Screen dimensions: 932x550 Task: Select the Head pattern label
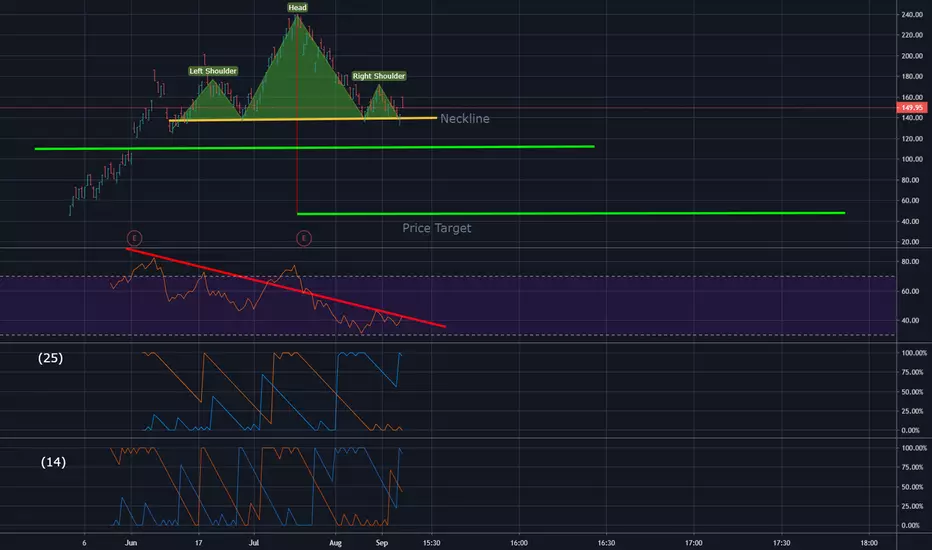pyautogui.click(x=297, y=8)
